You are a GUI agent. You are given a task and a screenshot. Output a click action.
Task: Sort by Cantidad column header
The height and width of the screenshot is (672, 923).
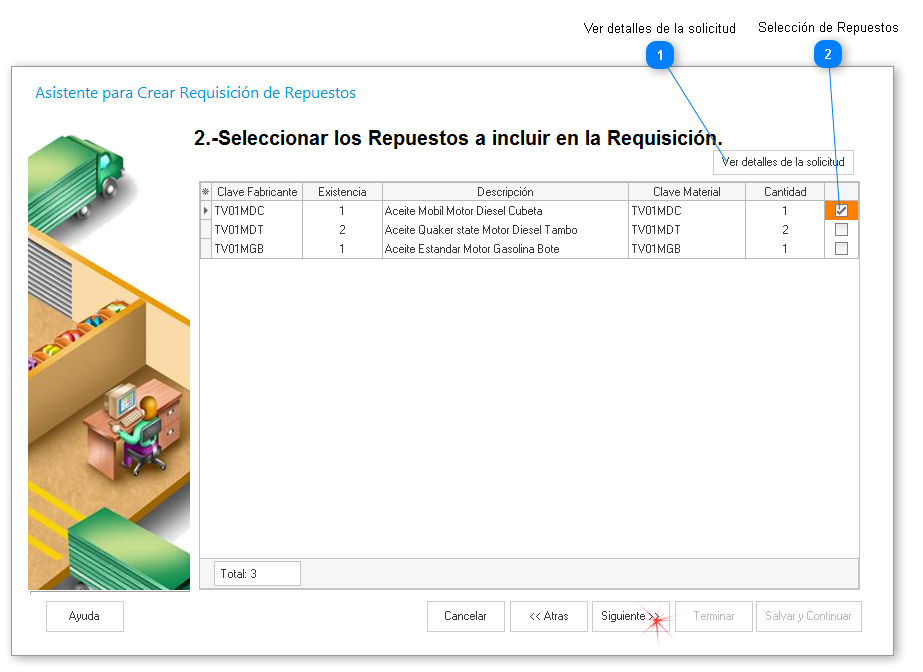point(785,192)
